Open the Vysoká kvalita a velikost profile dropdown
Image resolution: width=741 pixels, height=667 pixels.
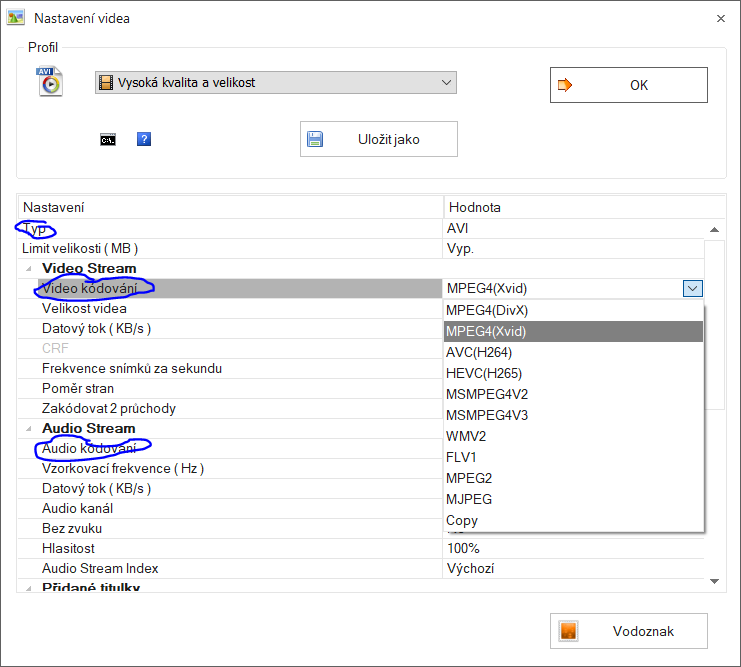tap(446, 83)
